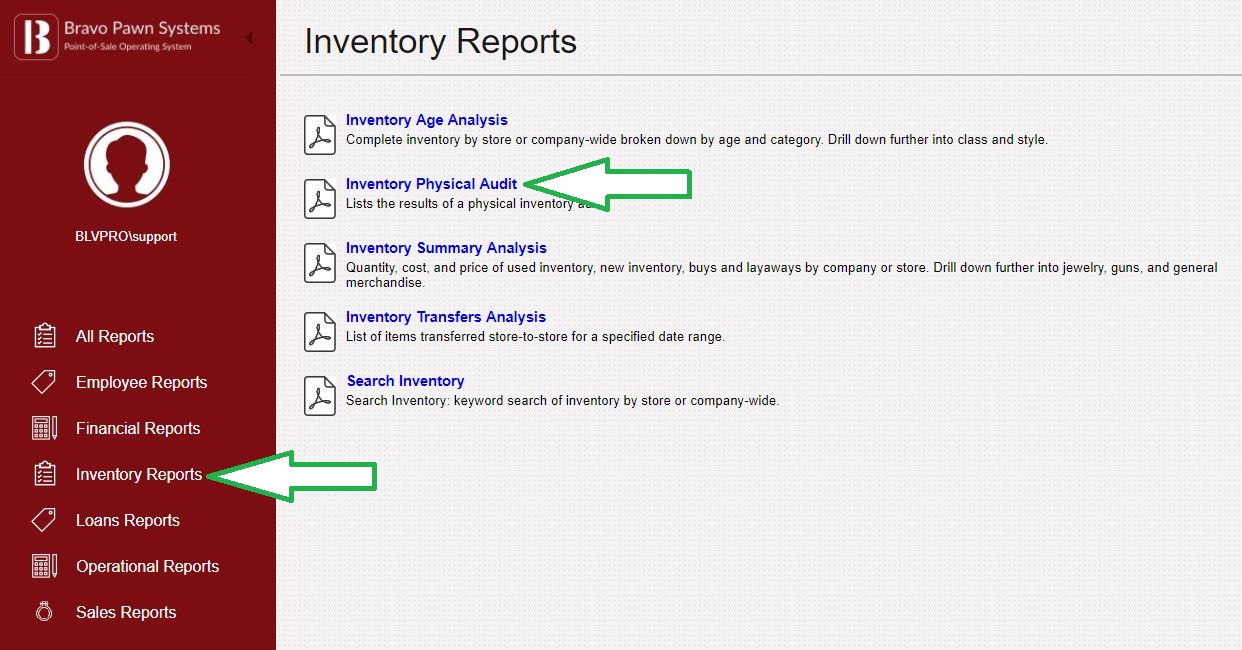Image resolution: width=1242 pixels, height=650 pixels.
Task: Click description 'Quantity, cost, and price of used inventory'
Action: pyautogui.click(x=782, y=275)
